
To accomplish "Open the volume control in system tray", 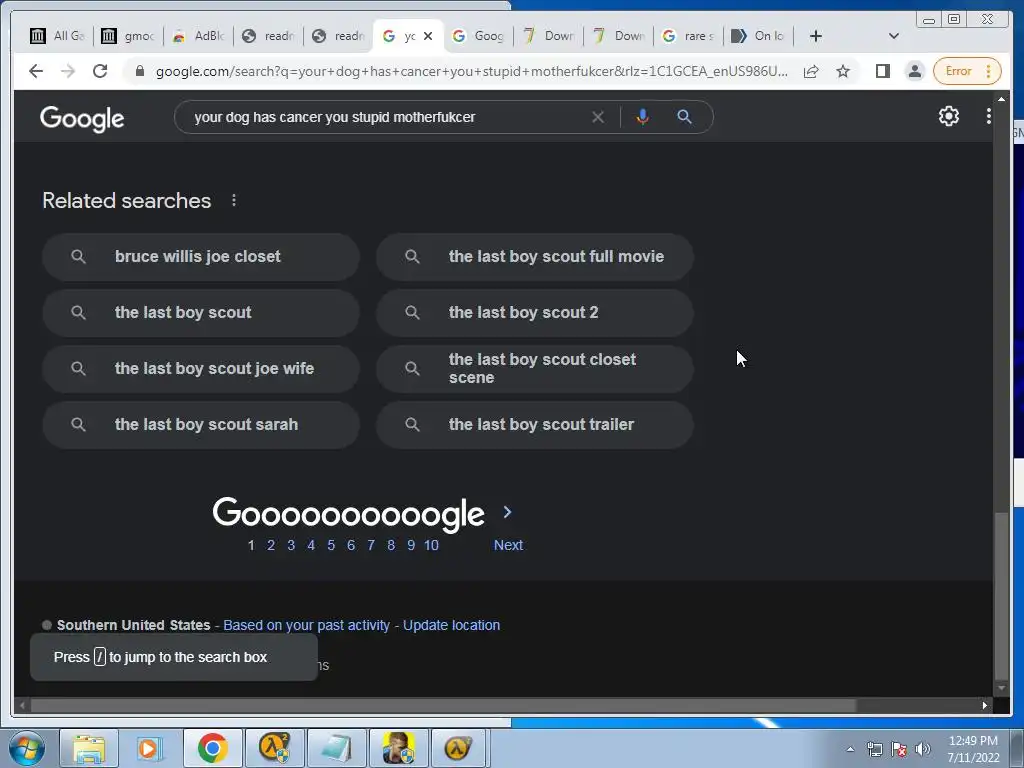I will pyautogui.click(x=923, y=749).
